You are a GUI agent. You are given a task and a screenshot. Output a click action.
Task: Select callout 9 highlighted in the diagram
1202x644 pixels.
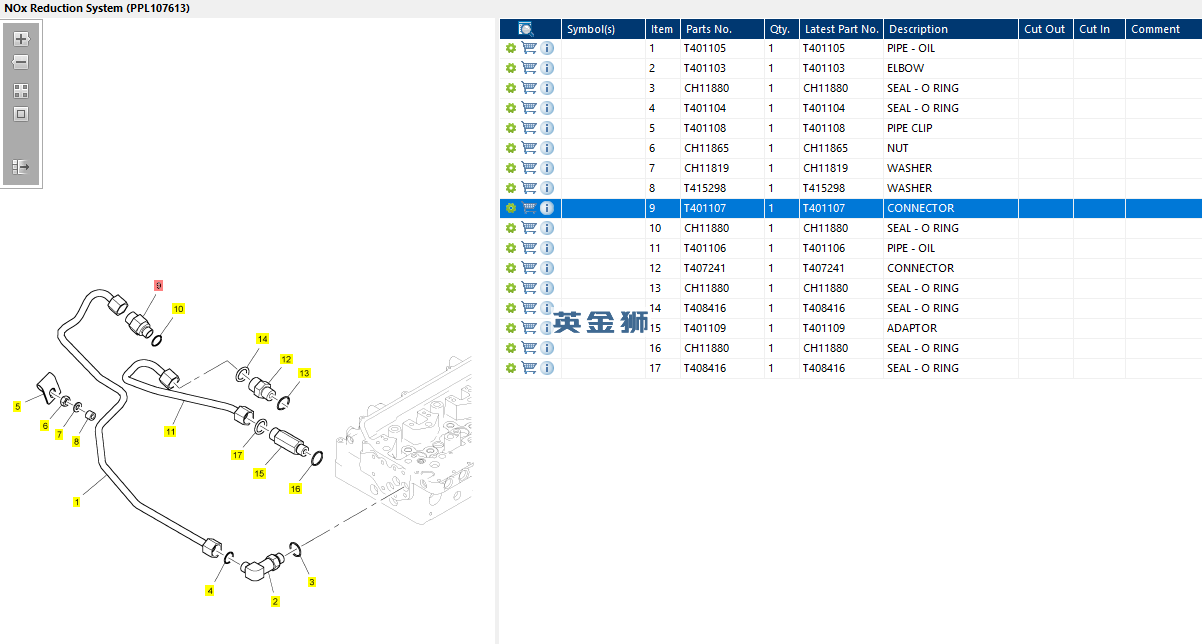[158, 285]
